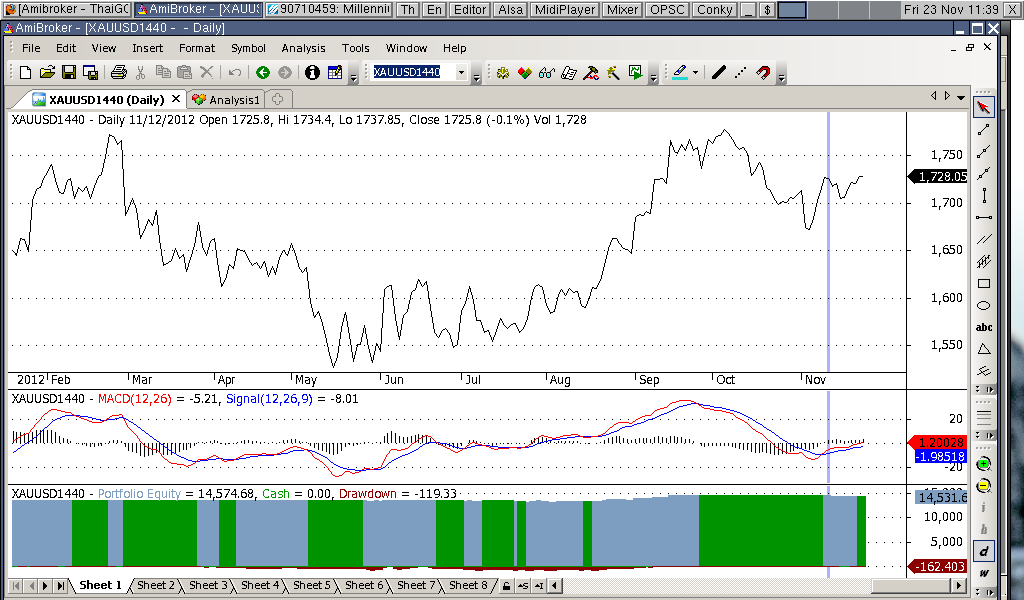Click the binoculars icon in the toolbar

tap(547, 72)
